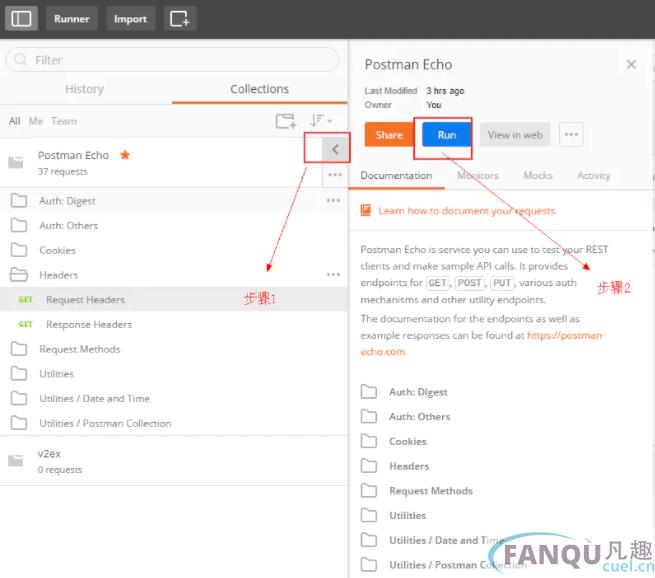655x578 pixels.
Task: Open the GET Request Headers request
Action: pos(174,299)
